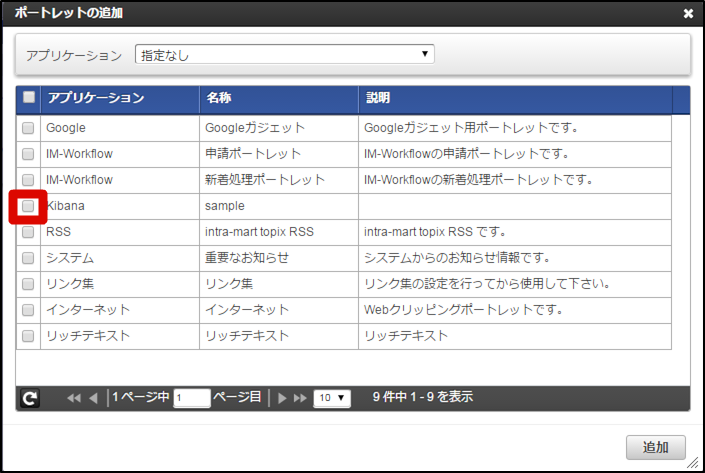Check the 新着処理ポートレット row checkbox
Viewport: 705px width, 473px height.
point(28,180)
